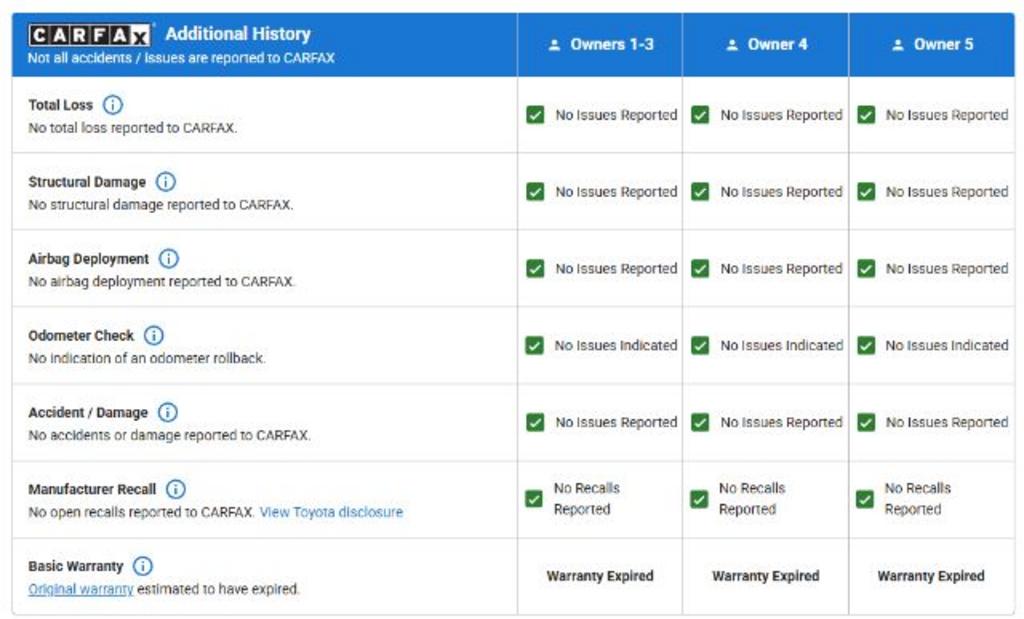The image size is (1024, 619).
Task: Select the Total Loss row title
Action: tap(61, 105)
